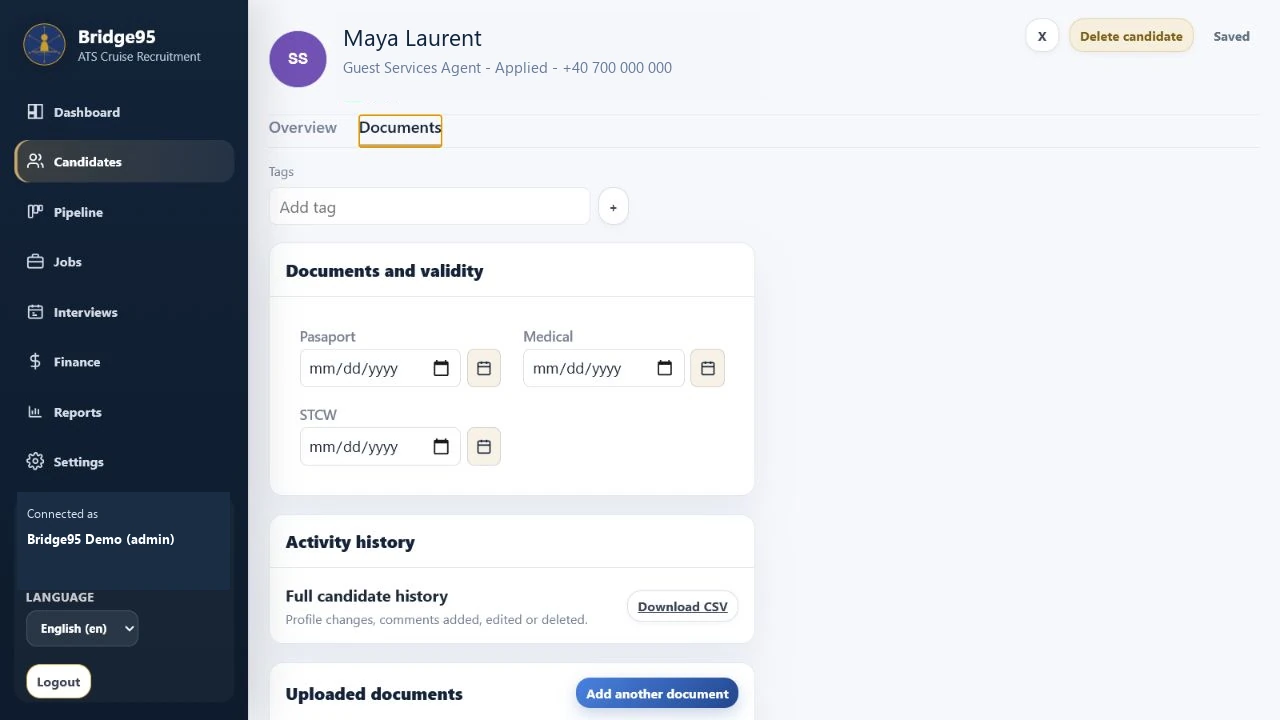This screenshot has width=1280, height=720.
Task: Focus the Add tag input field
Action: pyautogui.click(x=430, y=207)
